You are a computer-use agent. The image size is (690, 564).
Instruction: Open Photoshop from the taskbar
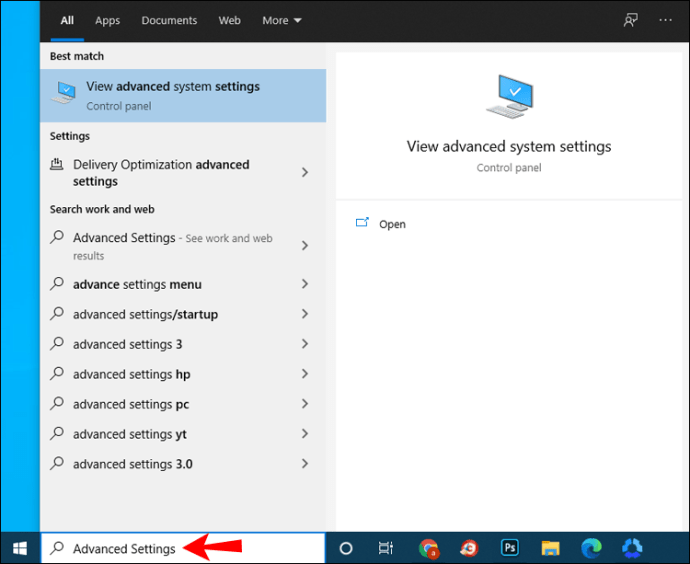click(x=509, y=548)
